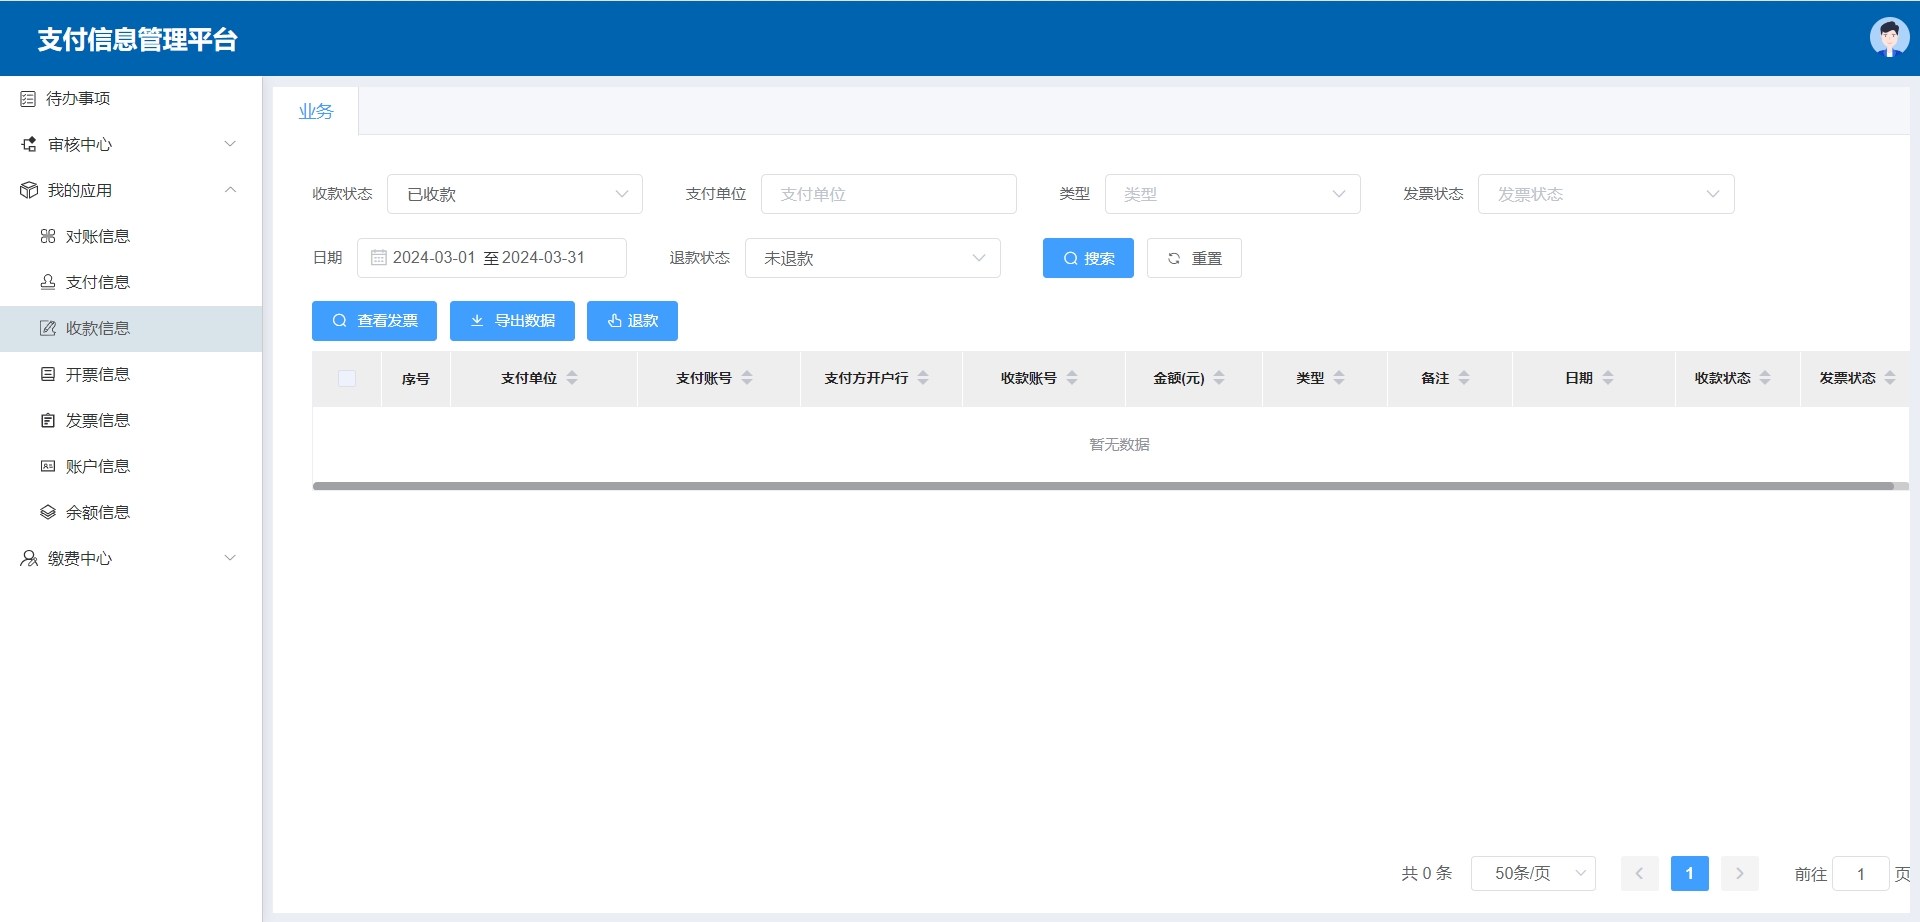Viewport: 1920px width, 922px height.
Task: Open 收款信息 in the sidebar
Action: point(98,329)
